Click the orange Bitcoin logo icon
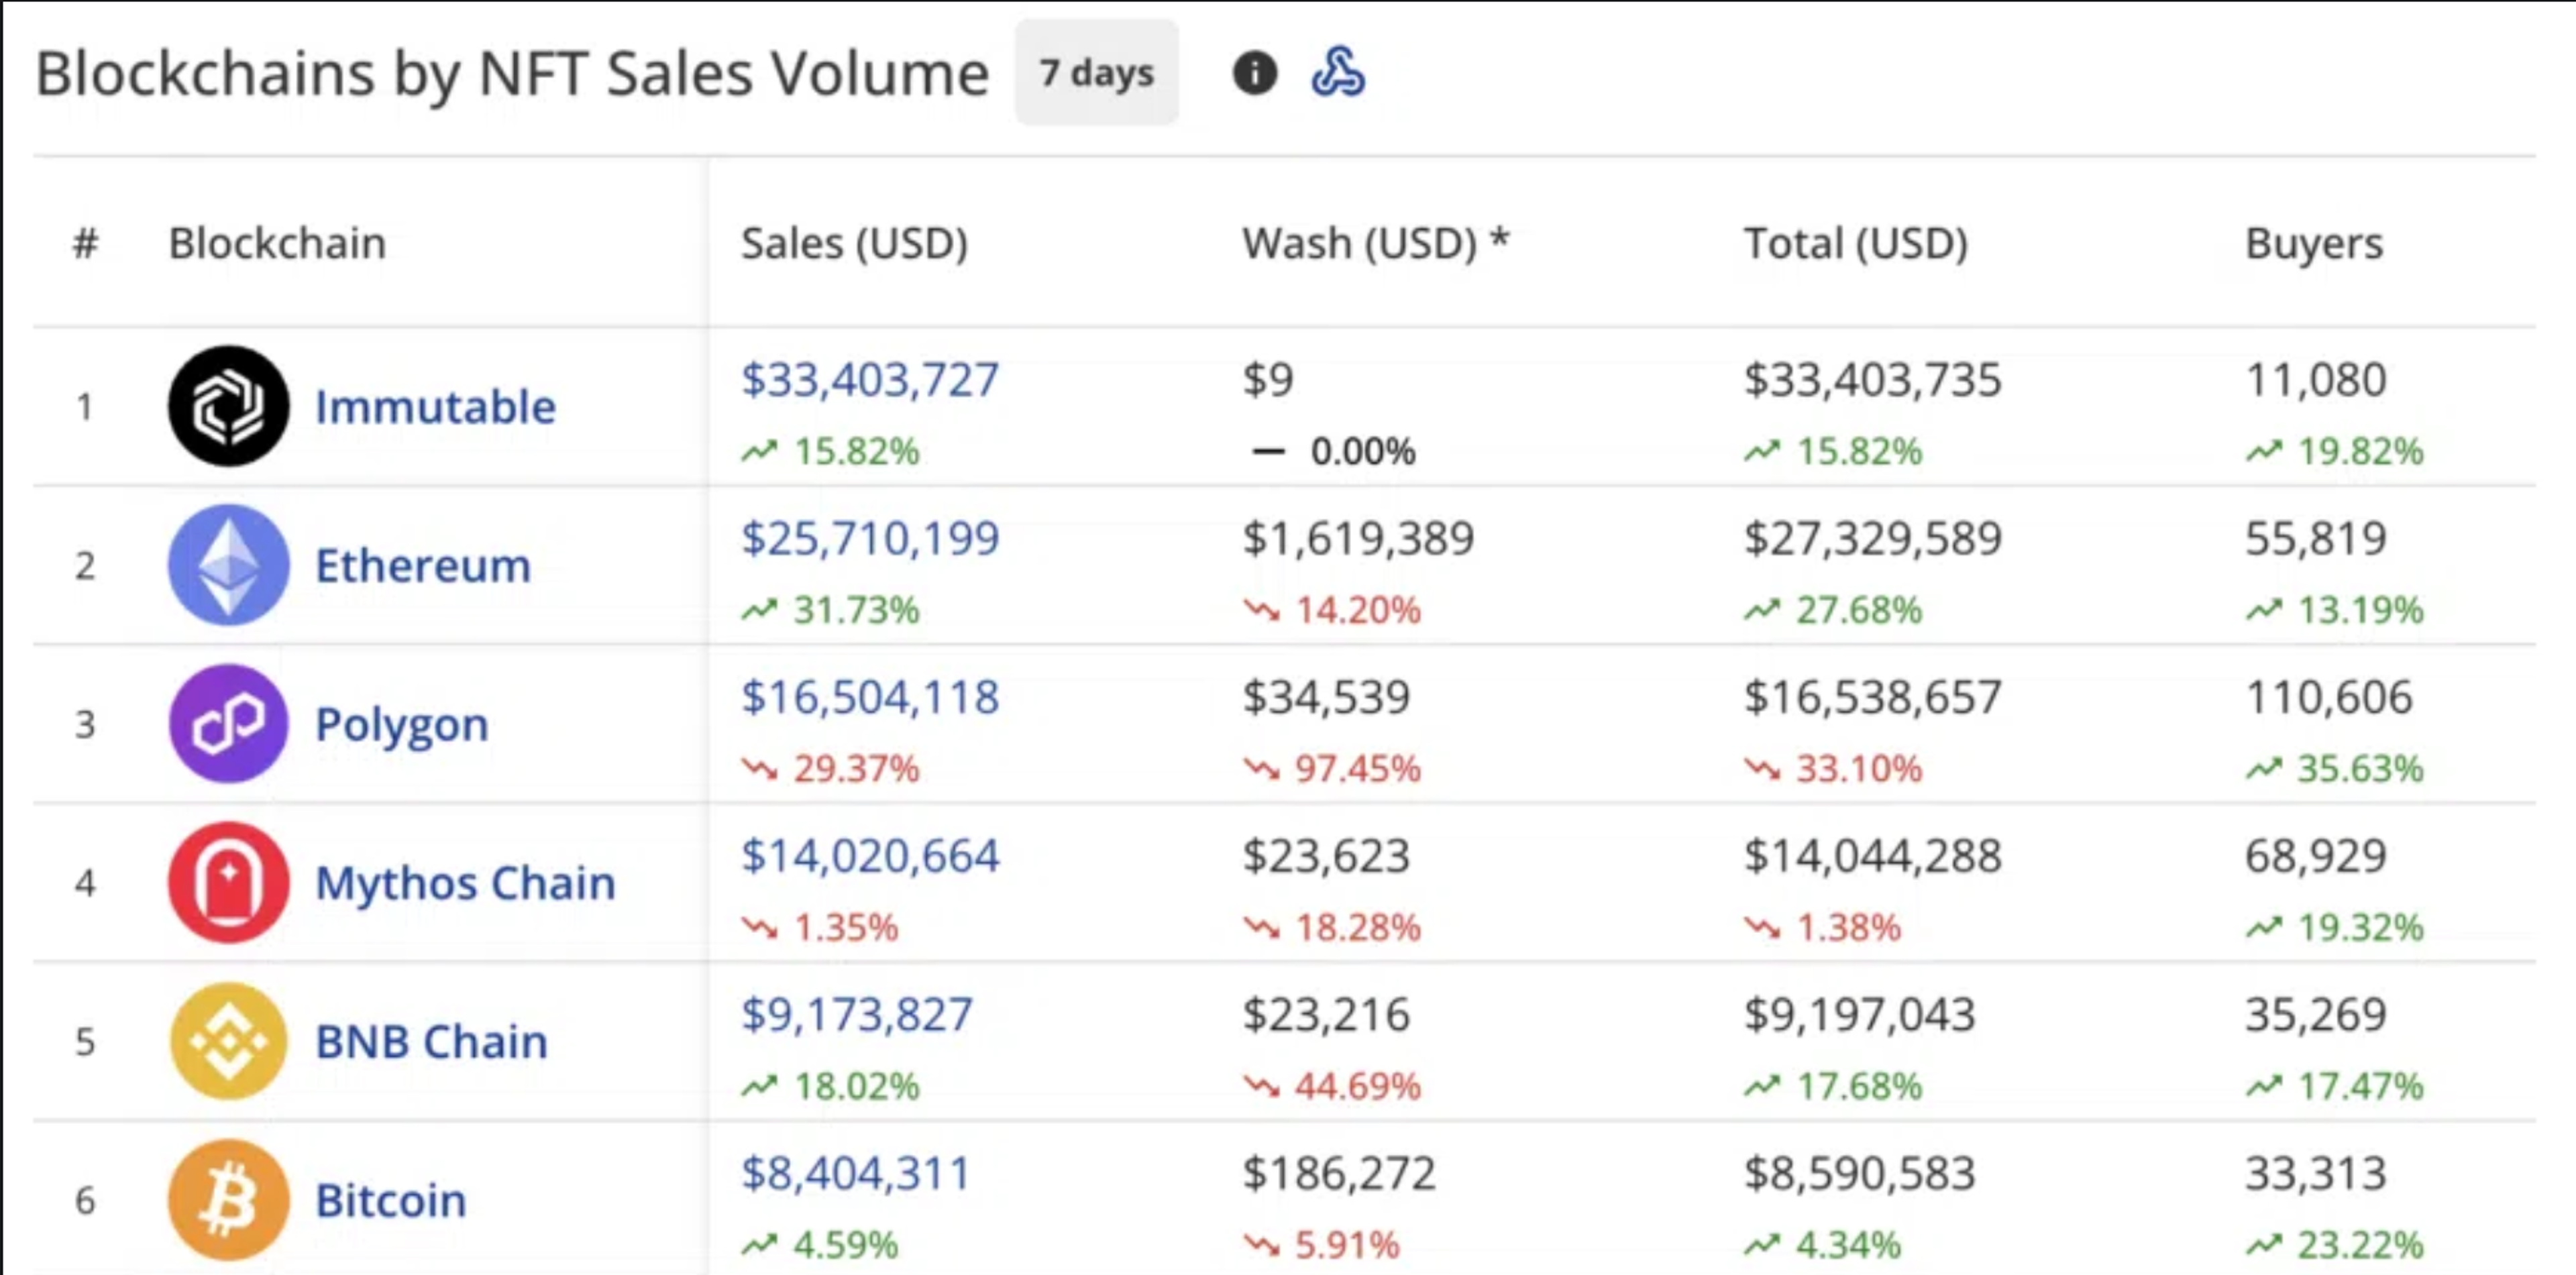Image resolution: width=2576 pixels, height=1275 pixels. coord(228,1199)
